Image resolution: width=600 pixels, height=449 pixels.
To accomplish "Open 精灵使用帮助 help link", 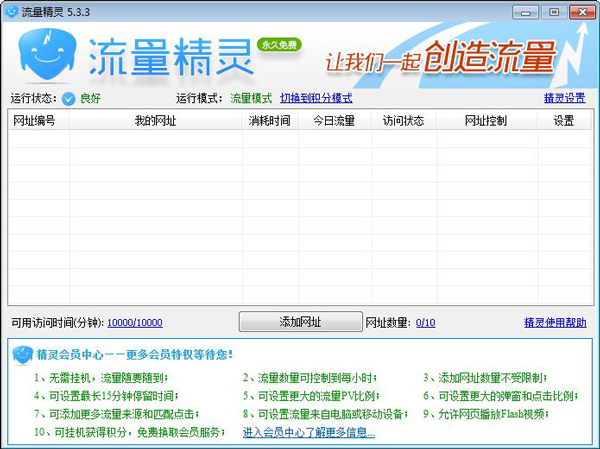I will click(554, 323).
